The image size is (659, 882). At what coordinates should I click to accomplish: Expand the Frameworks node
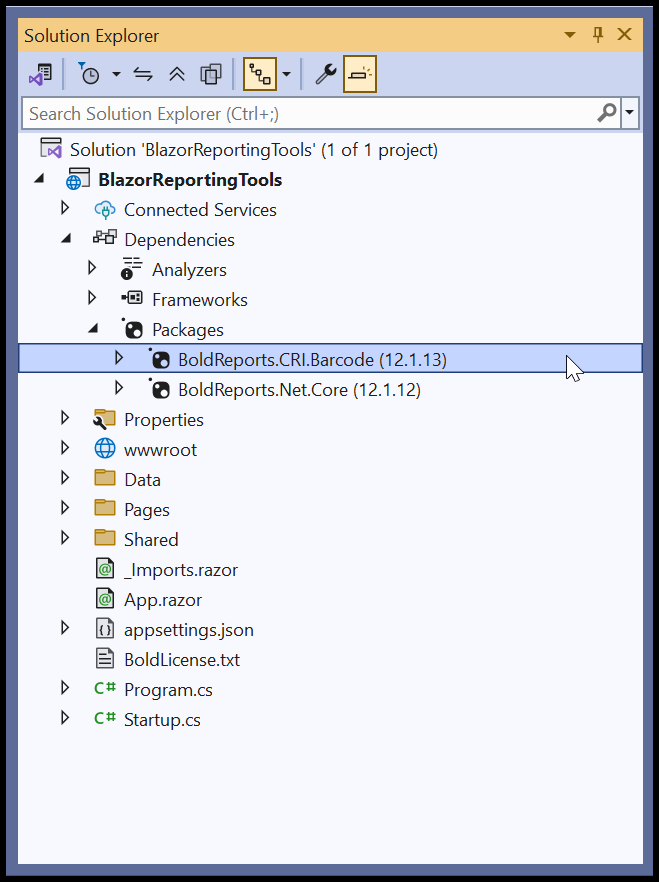pyautogui.click(x=92, y=298)
